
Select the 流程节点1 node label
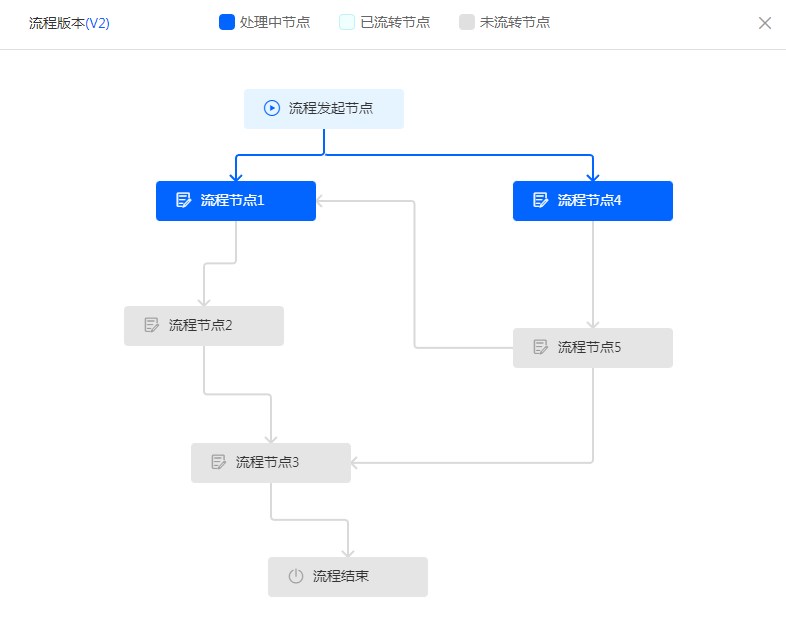(233, 200)
